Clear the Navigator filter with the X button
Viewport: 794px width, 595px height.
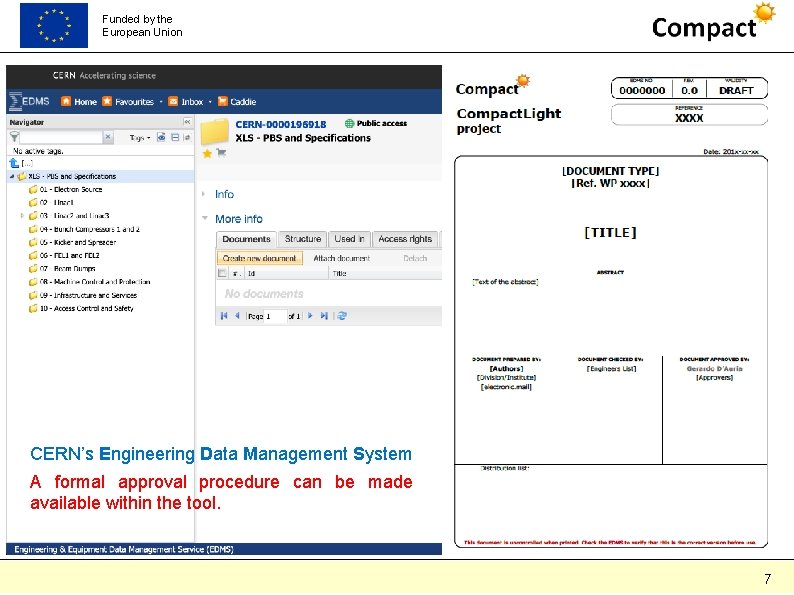click(108, 137)
